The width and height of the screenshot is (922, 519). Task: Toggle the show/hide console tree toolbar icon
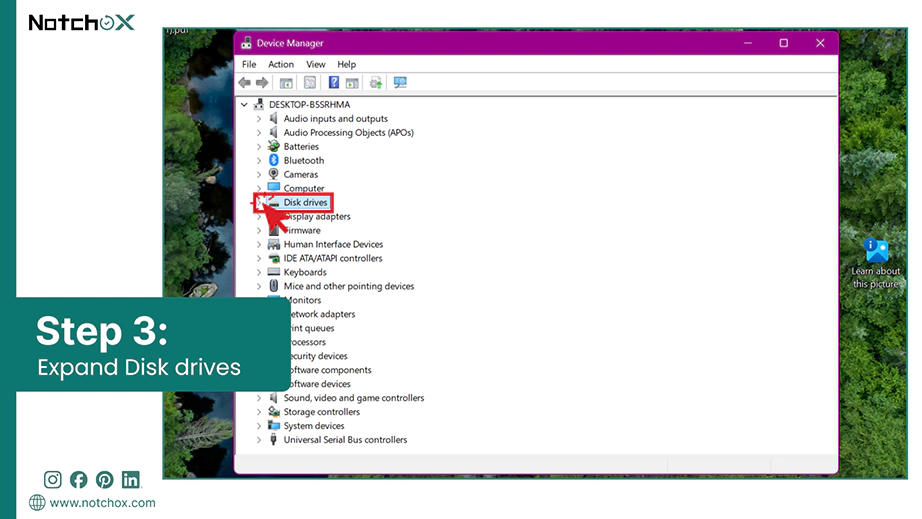[286, 83]
